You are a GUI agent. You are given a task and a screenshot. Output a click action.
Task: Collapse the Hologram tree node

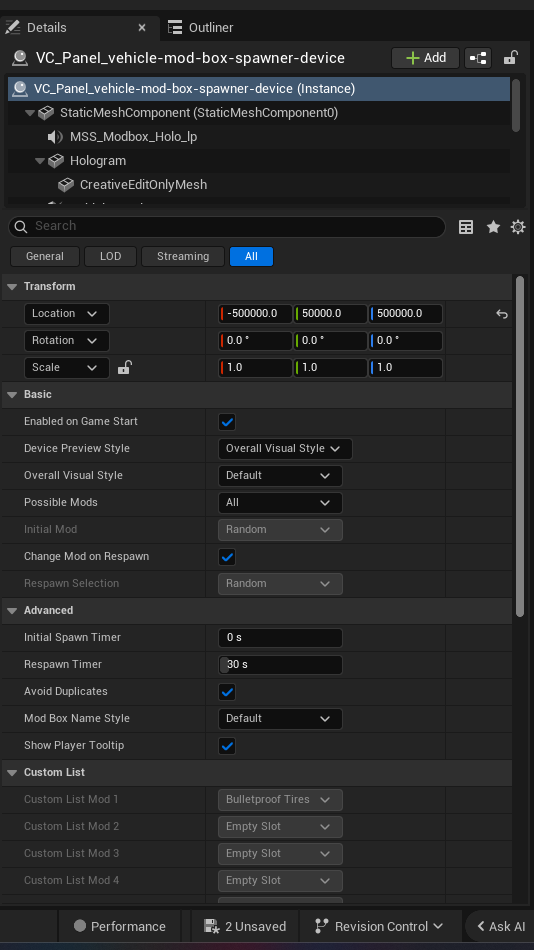tap(40, 161)
